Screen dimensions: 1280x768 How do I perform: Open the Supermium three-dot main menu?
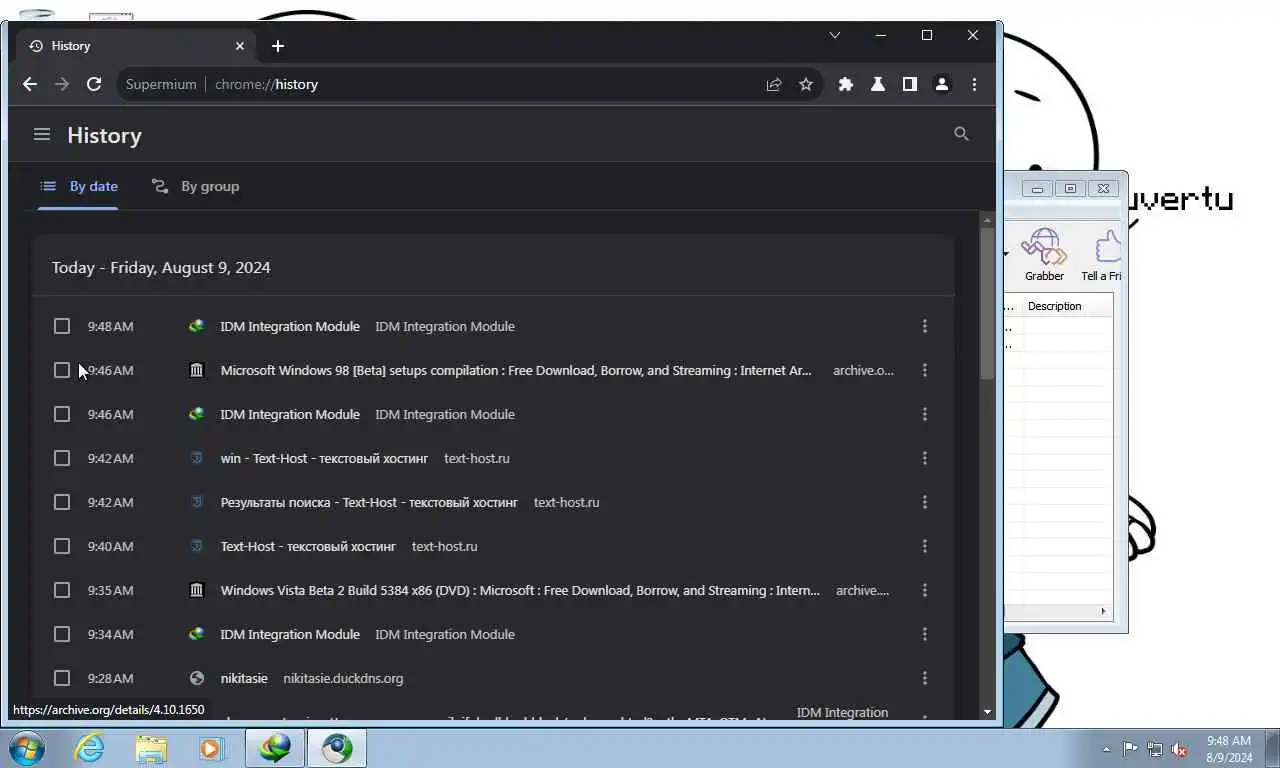pos(974,85)
